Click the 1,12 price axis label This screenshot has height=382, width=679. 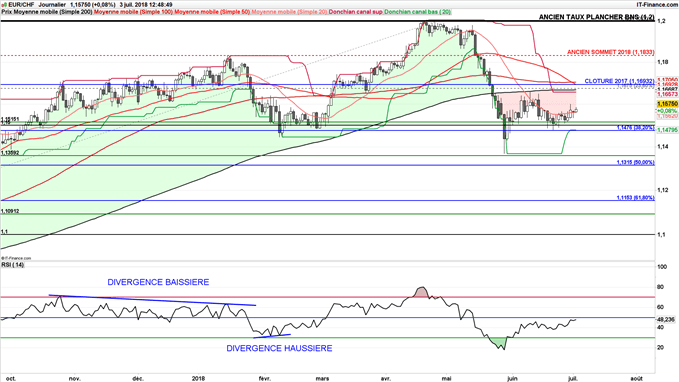pyautogui.click(x=663, y=190)
